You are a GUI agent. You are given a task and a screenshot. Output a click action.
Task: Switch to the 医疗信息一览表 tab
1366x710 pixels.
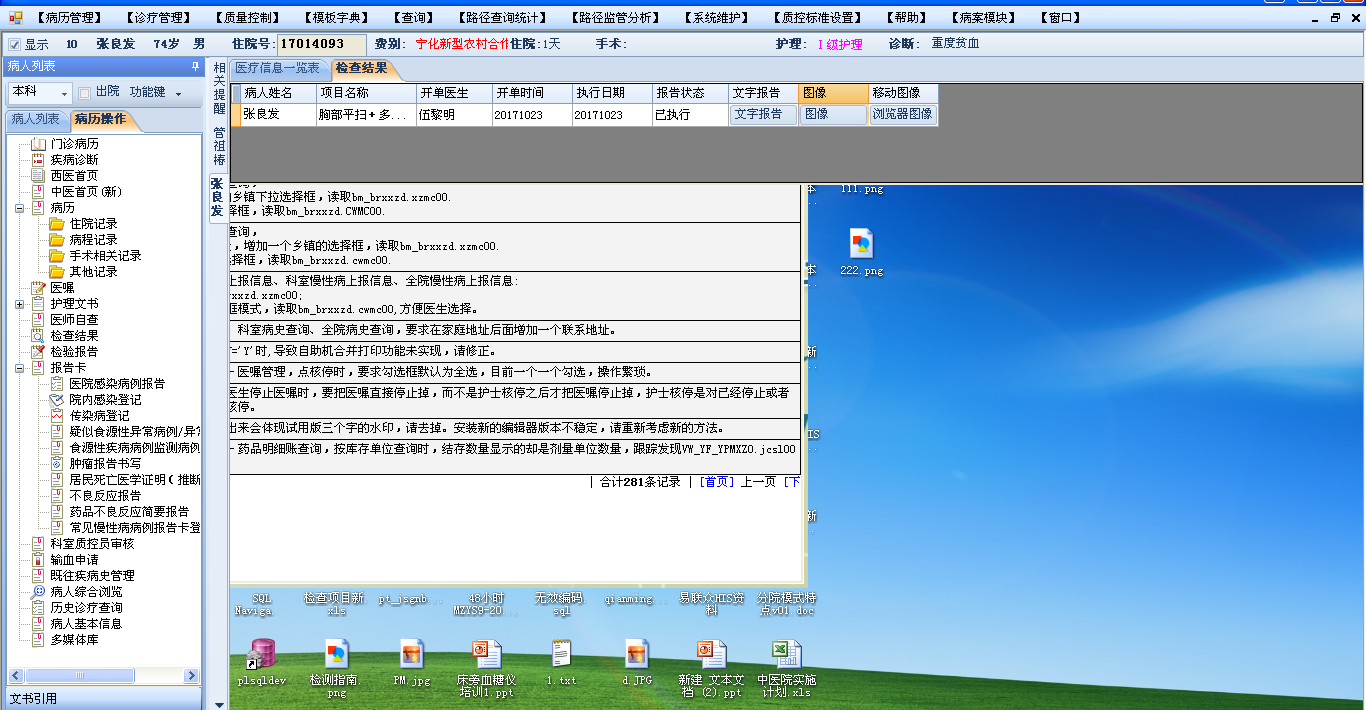pyautogui.click(x=279, y=68)
